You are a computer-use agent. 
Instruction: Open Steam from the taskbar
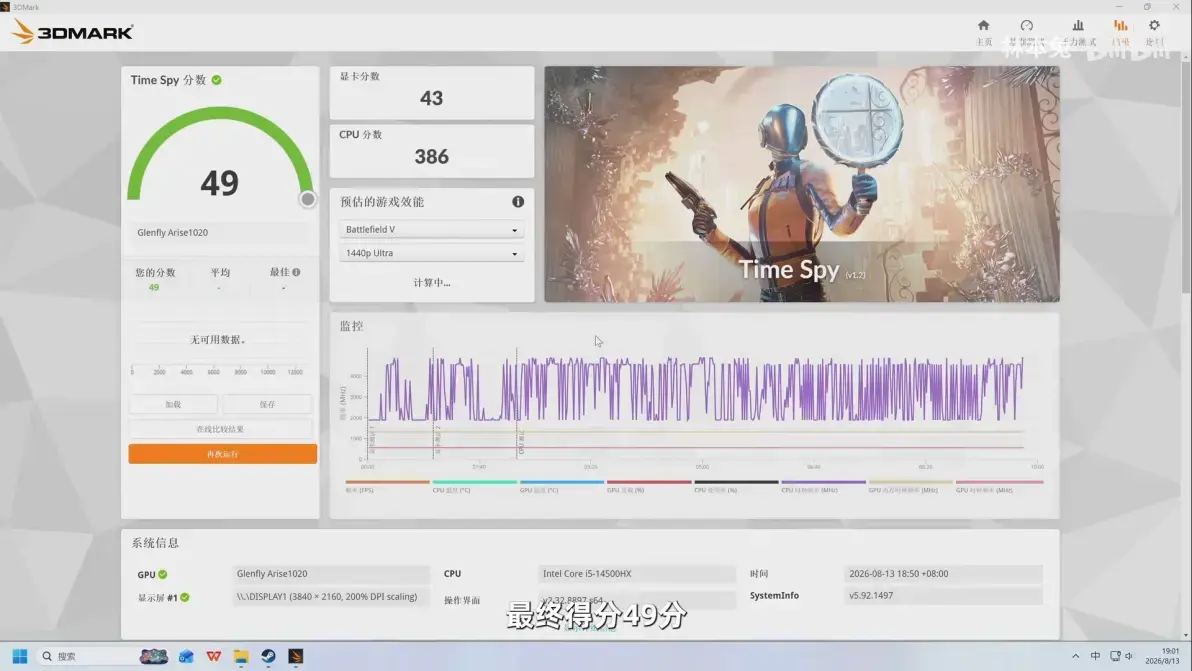(268, 656)
